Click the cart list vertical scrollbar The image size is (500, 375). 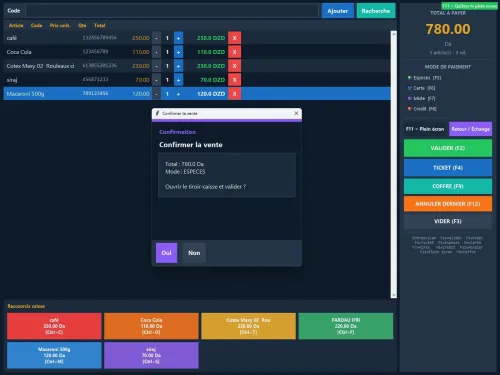pyautogui.click(x=394, y=165)
